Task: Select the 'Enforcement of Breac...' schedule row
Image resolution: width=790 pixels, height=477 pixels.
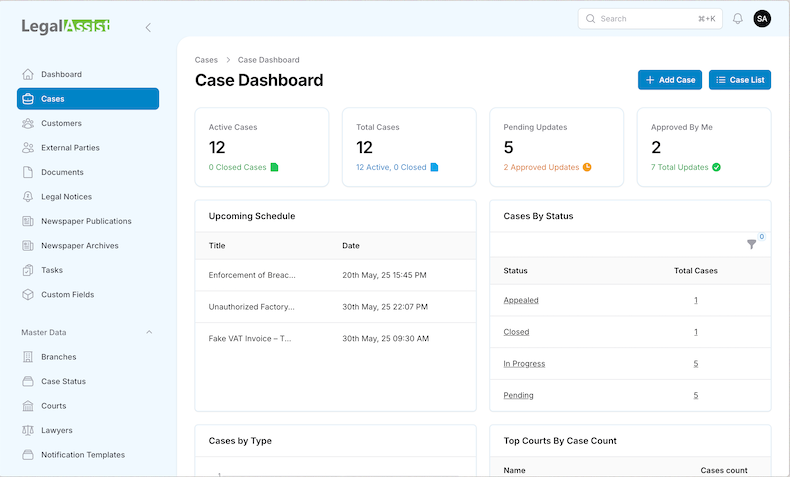Action: [x=336, y=275]
